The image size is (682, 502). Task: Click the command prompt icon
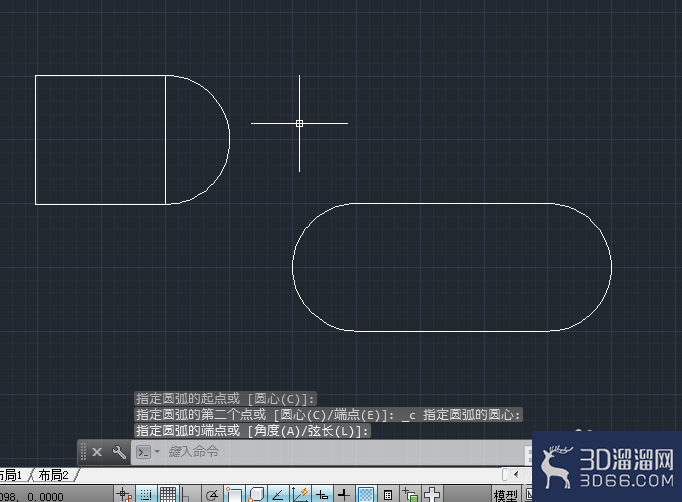pos(143,452)
